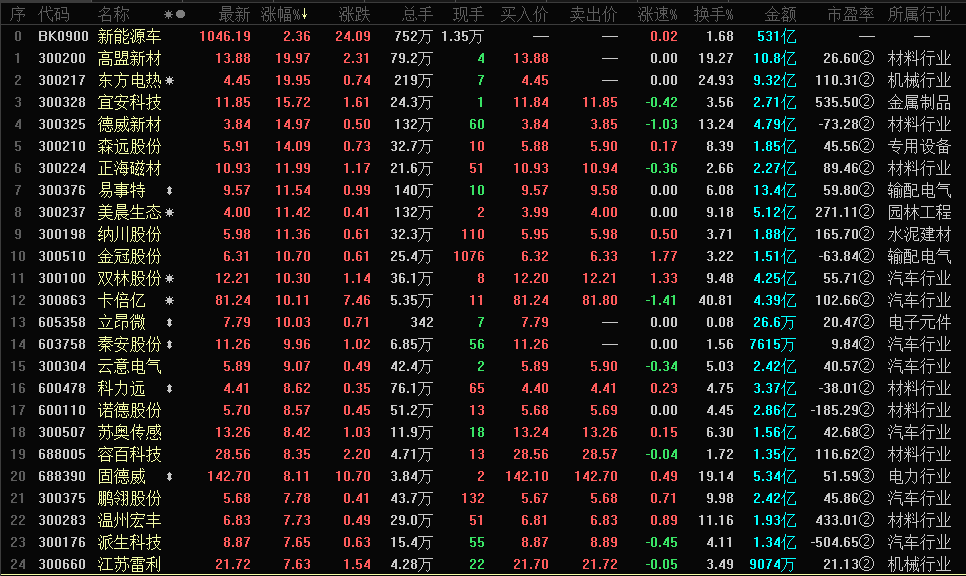Click the circled number after 温州宏丰's 433.01 P/E
The image size is (966, 576).
[866, 521]
